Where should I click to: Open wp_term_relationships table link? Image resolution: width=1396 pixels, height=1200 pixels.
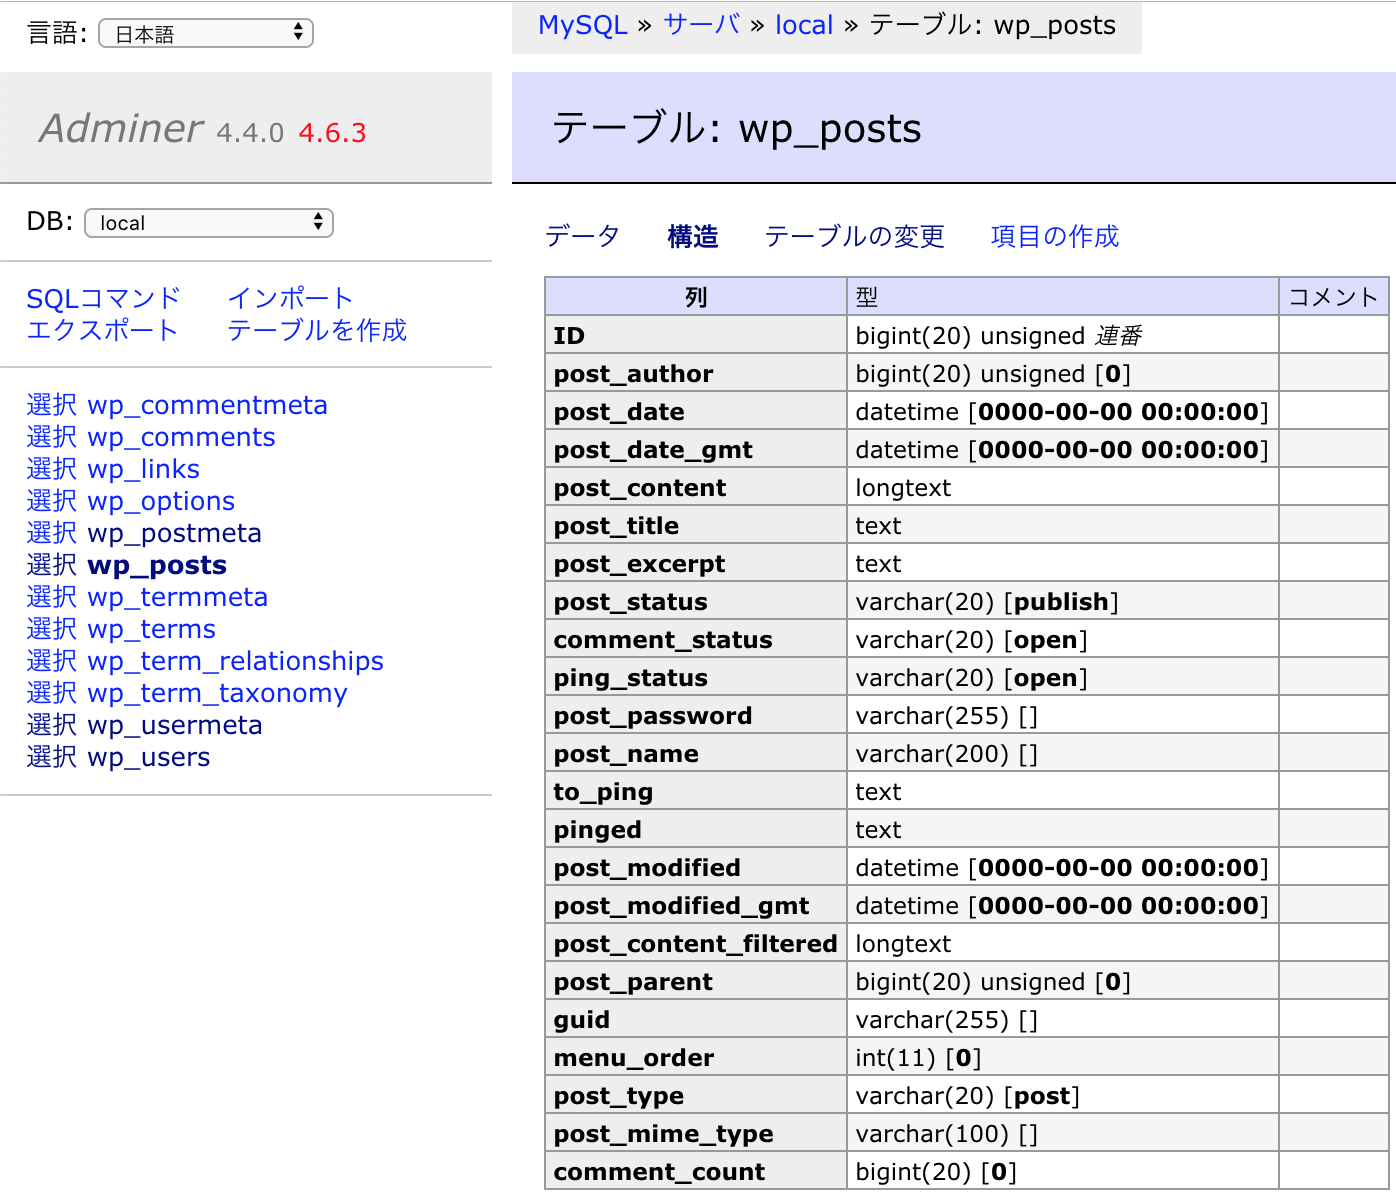pos(235,661)
